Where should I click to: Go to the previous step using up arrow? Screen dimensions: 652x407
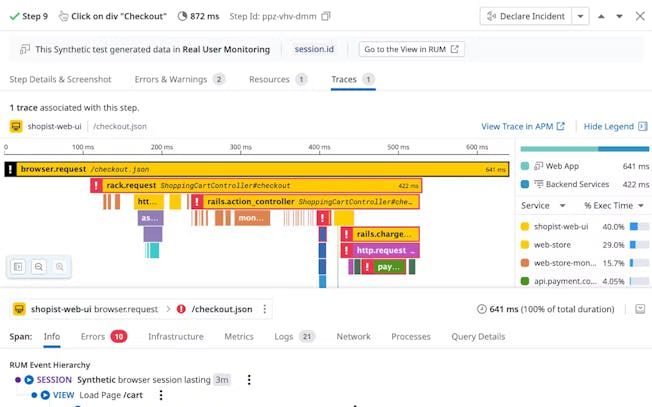tap(601, 17)
